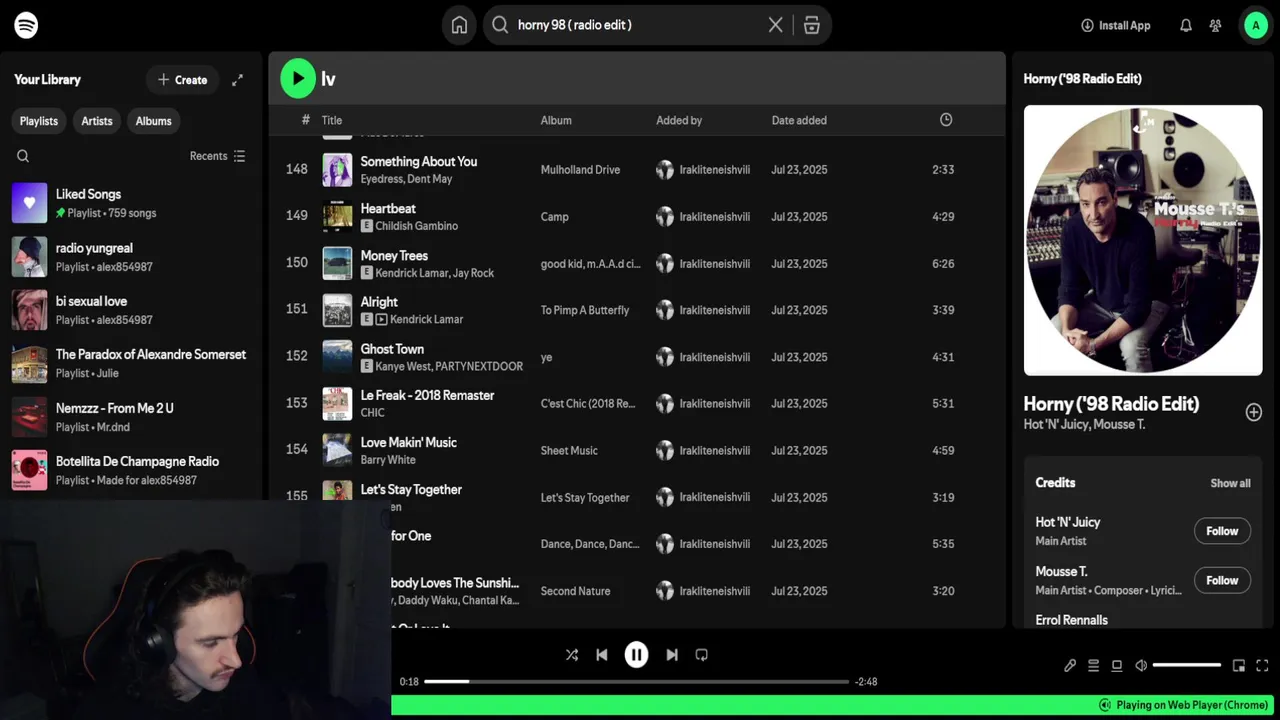Click Alright track thumbnail
Viewport: 1280px width, 720px height.
[x=337, y=310]
